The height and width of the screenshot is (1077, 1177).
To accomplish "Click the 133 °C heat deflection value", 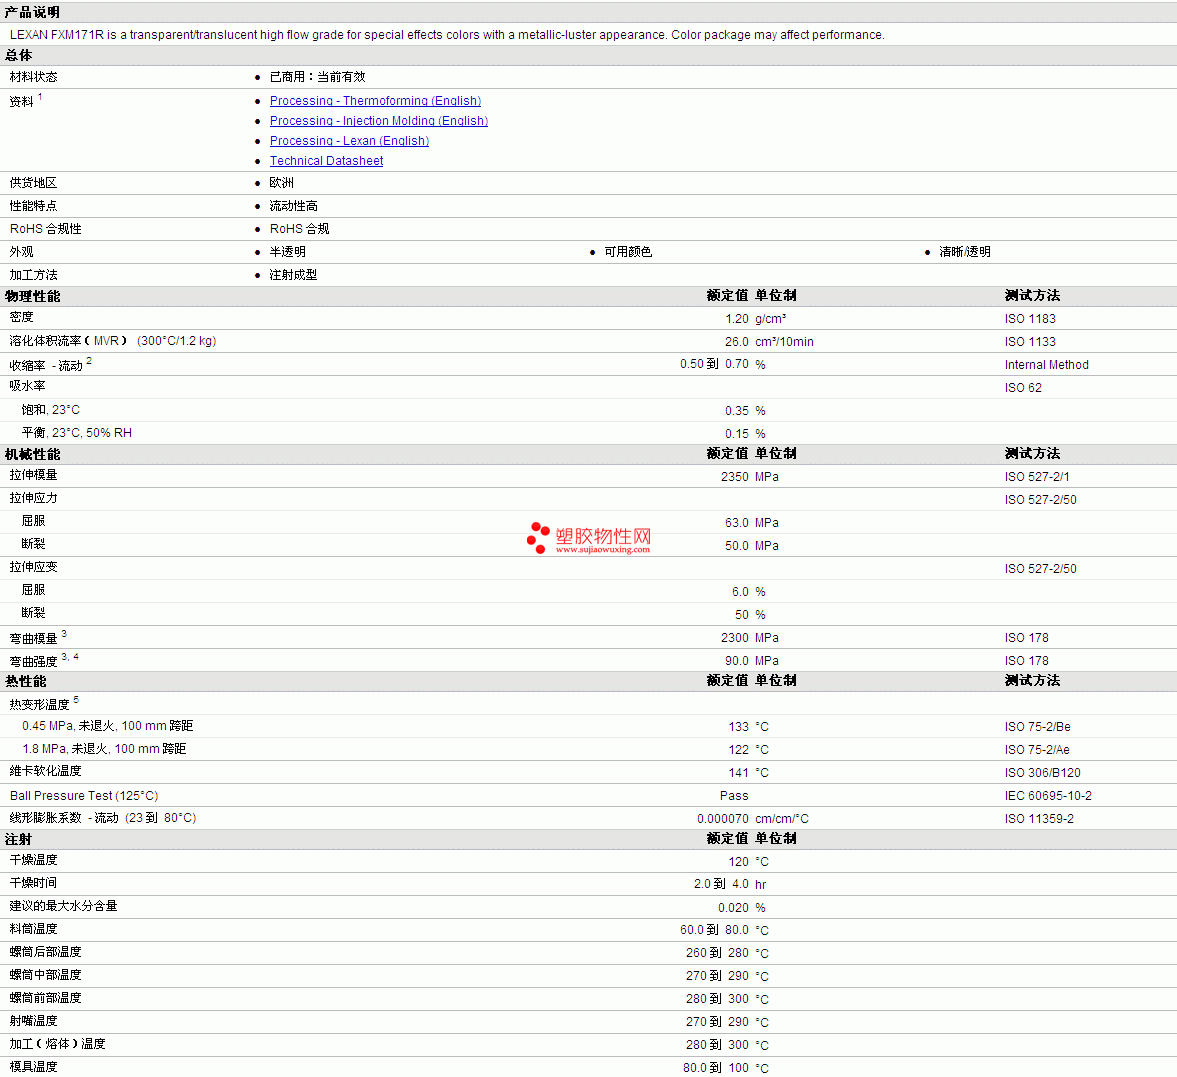I will [x=748, y=727].
